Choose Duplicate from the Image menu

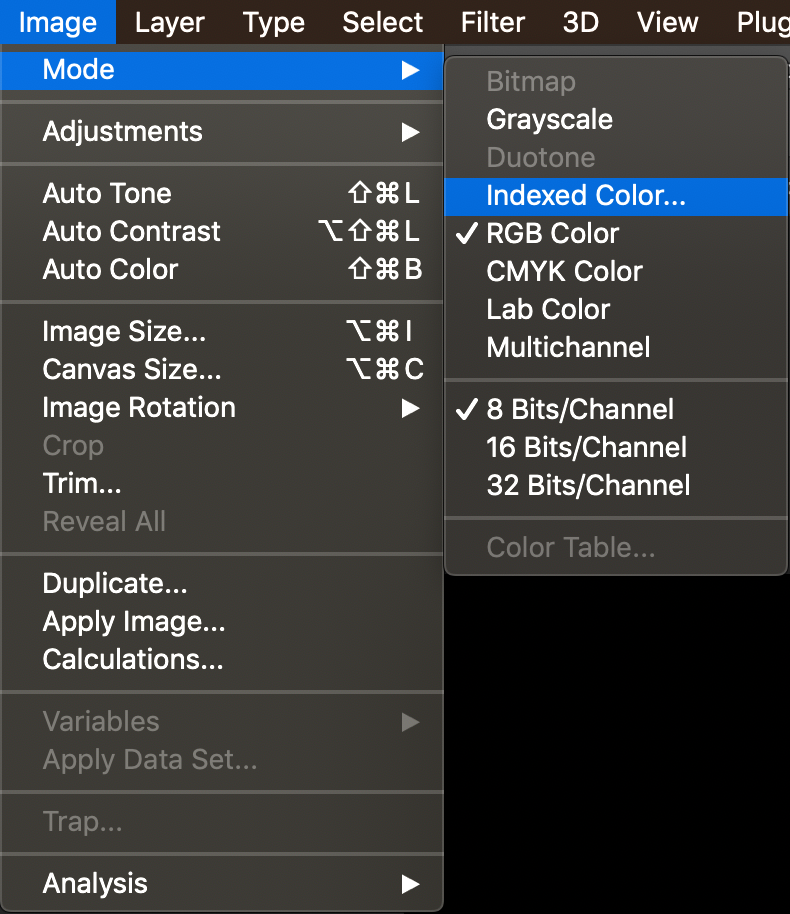[222, 584]
